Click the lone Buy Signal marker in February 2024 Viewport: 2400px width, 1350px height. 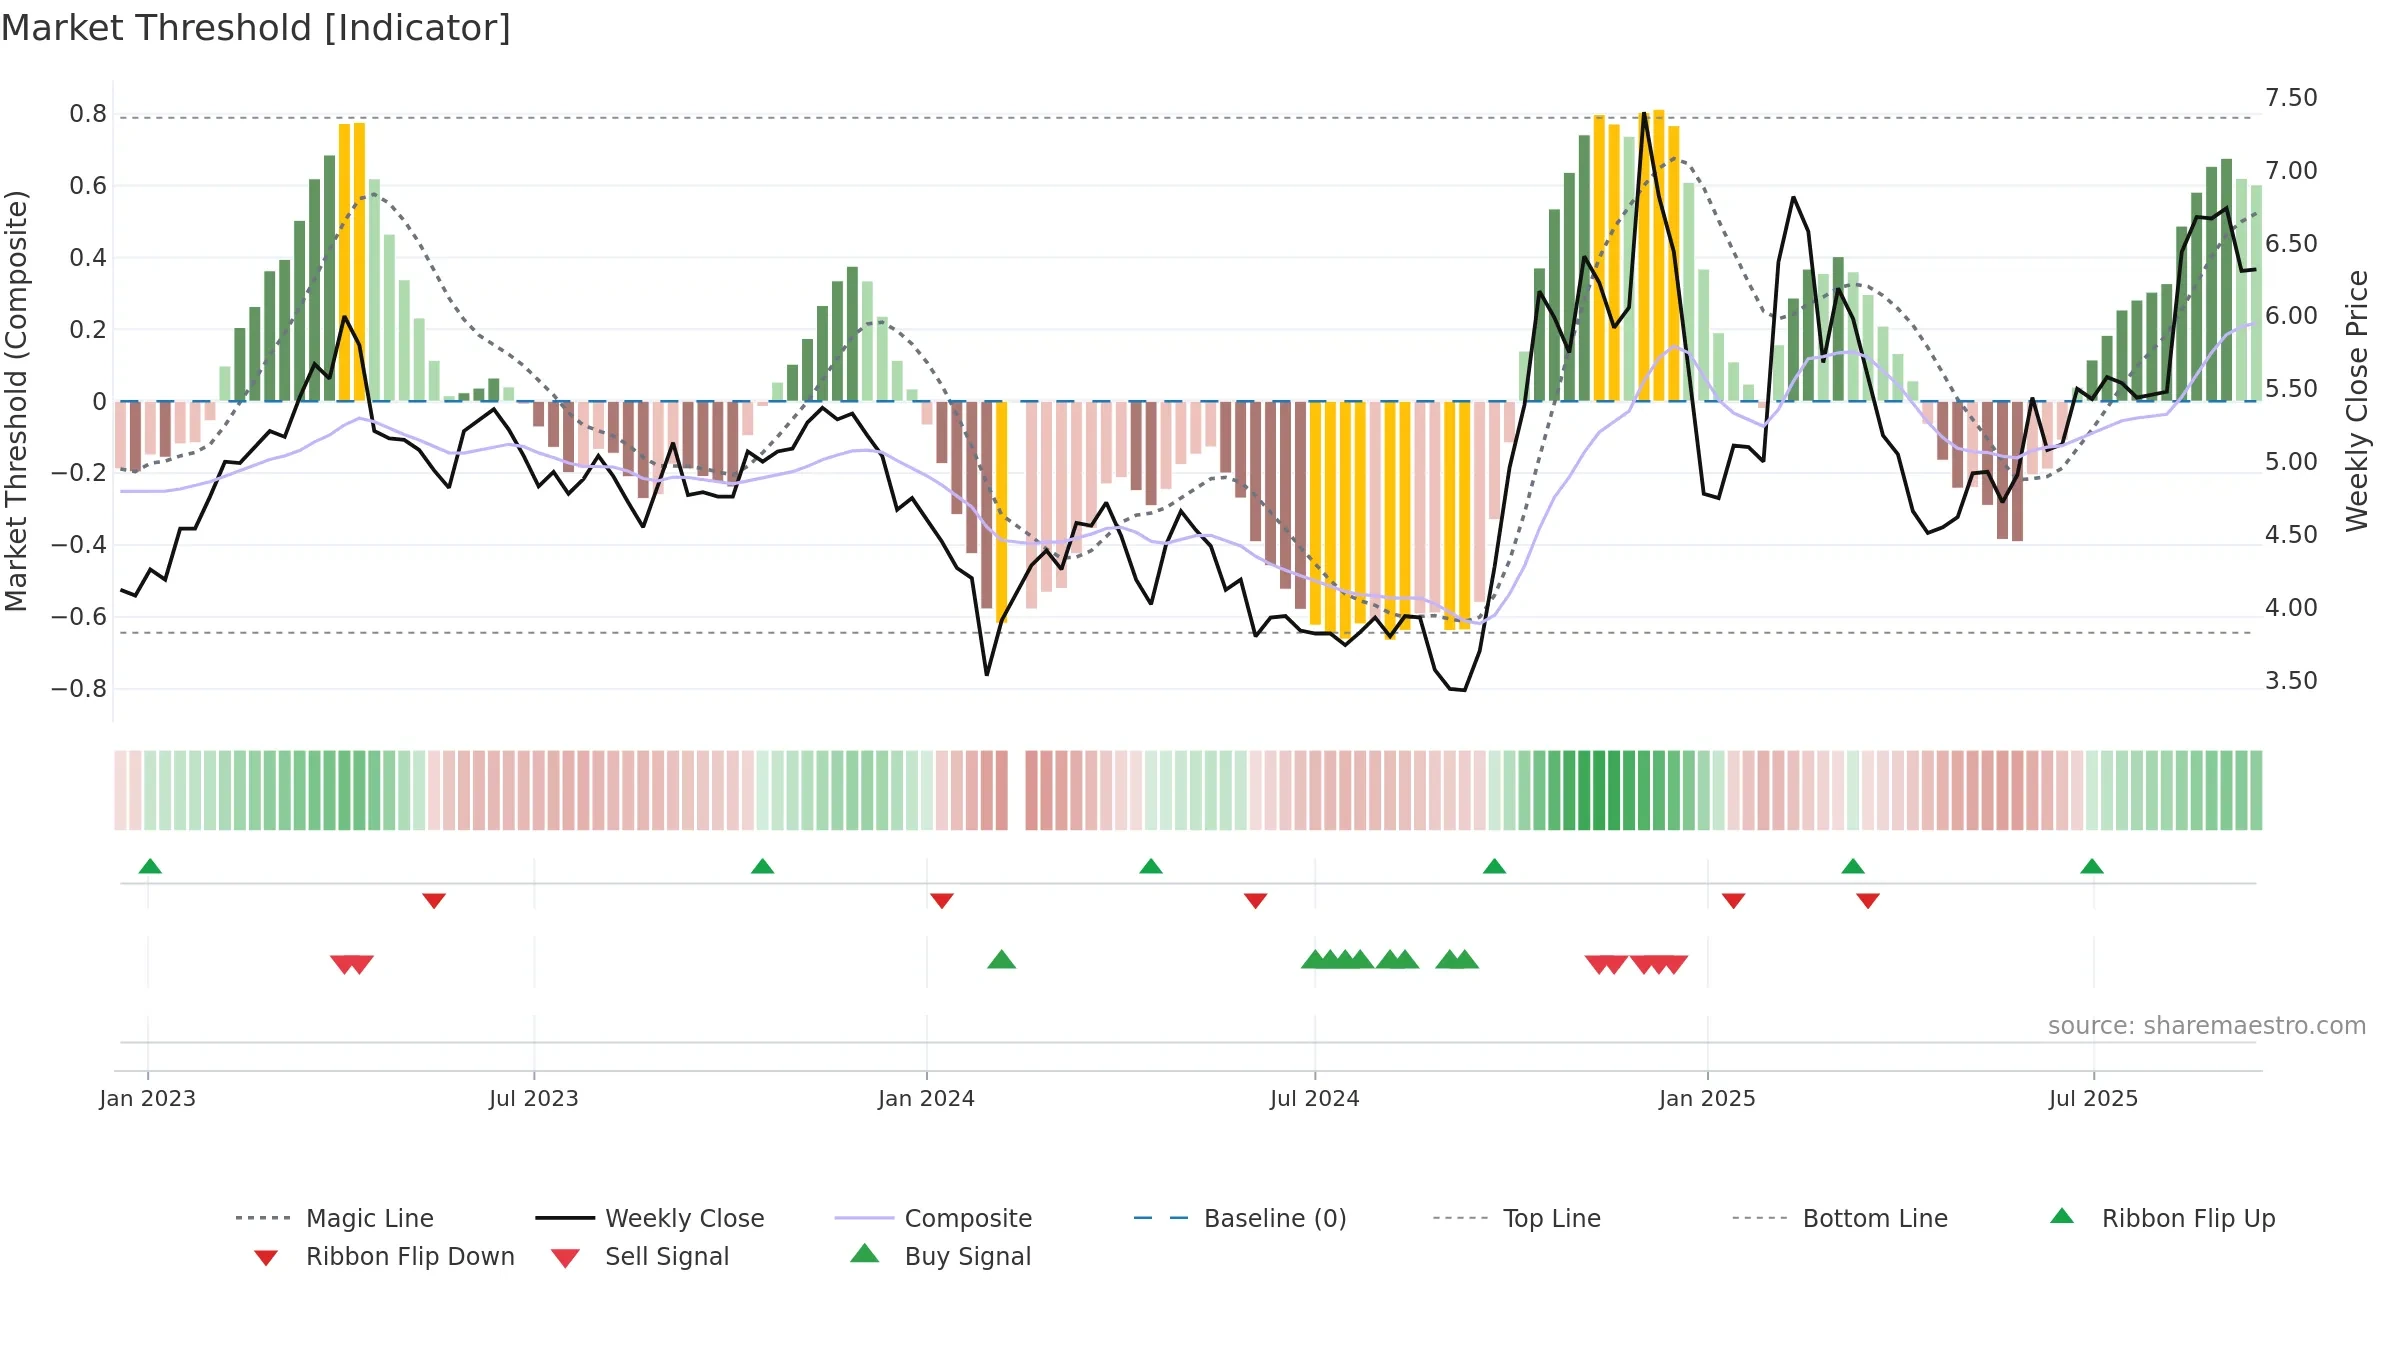pyautogui.click(x=1001, y=960)
